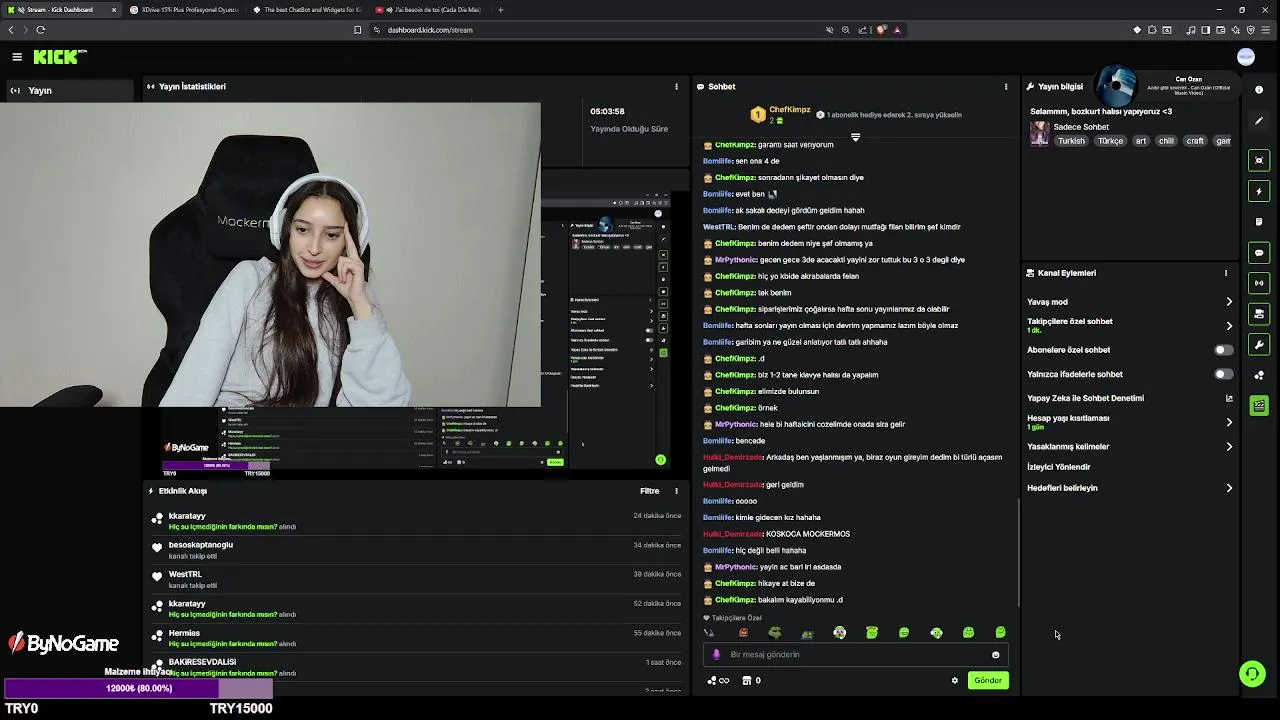Open Yapay Zeka ile Sohbet Denetimi stats icon
1280x720 pixels.
coord(1229,398)
